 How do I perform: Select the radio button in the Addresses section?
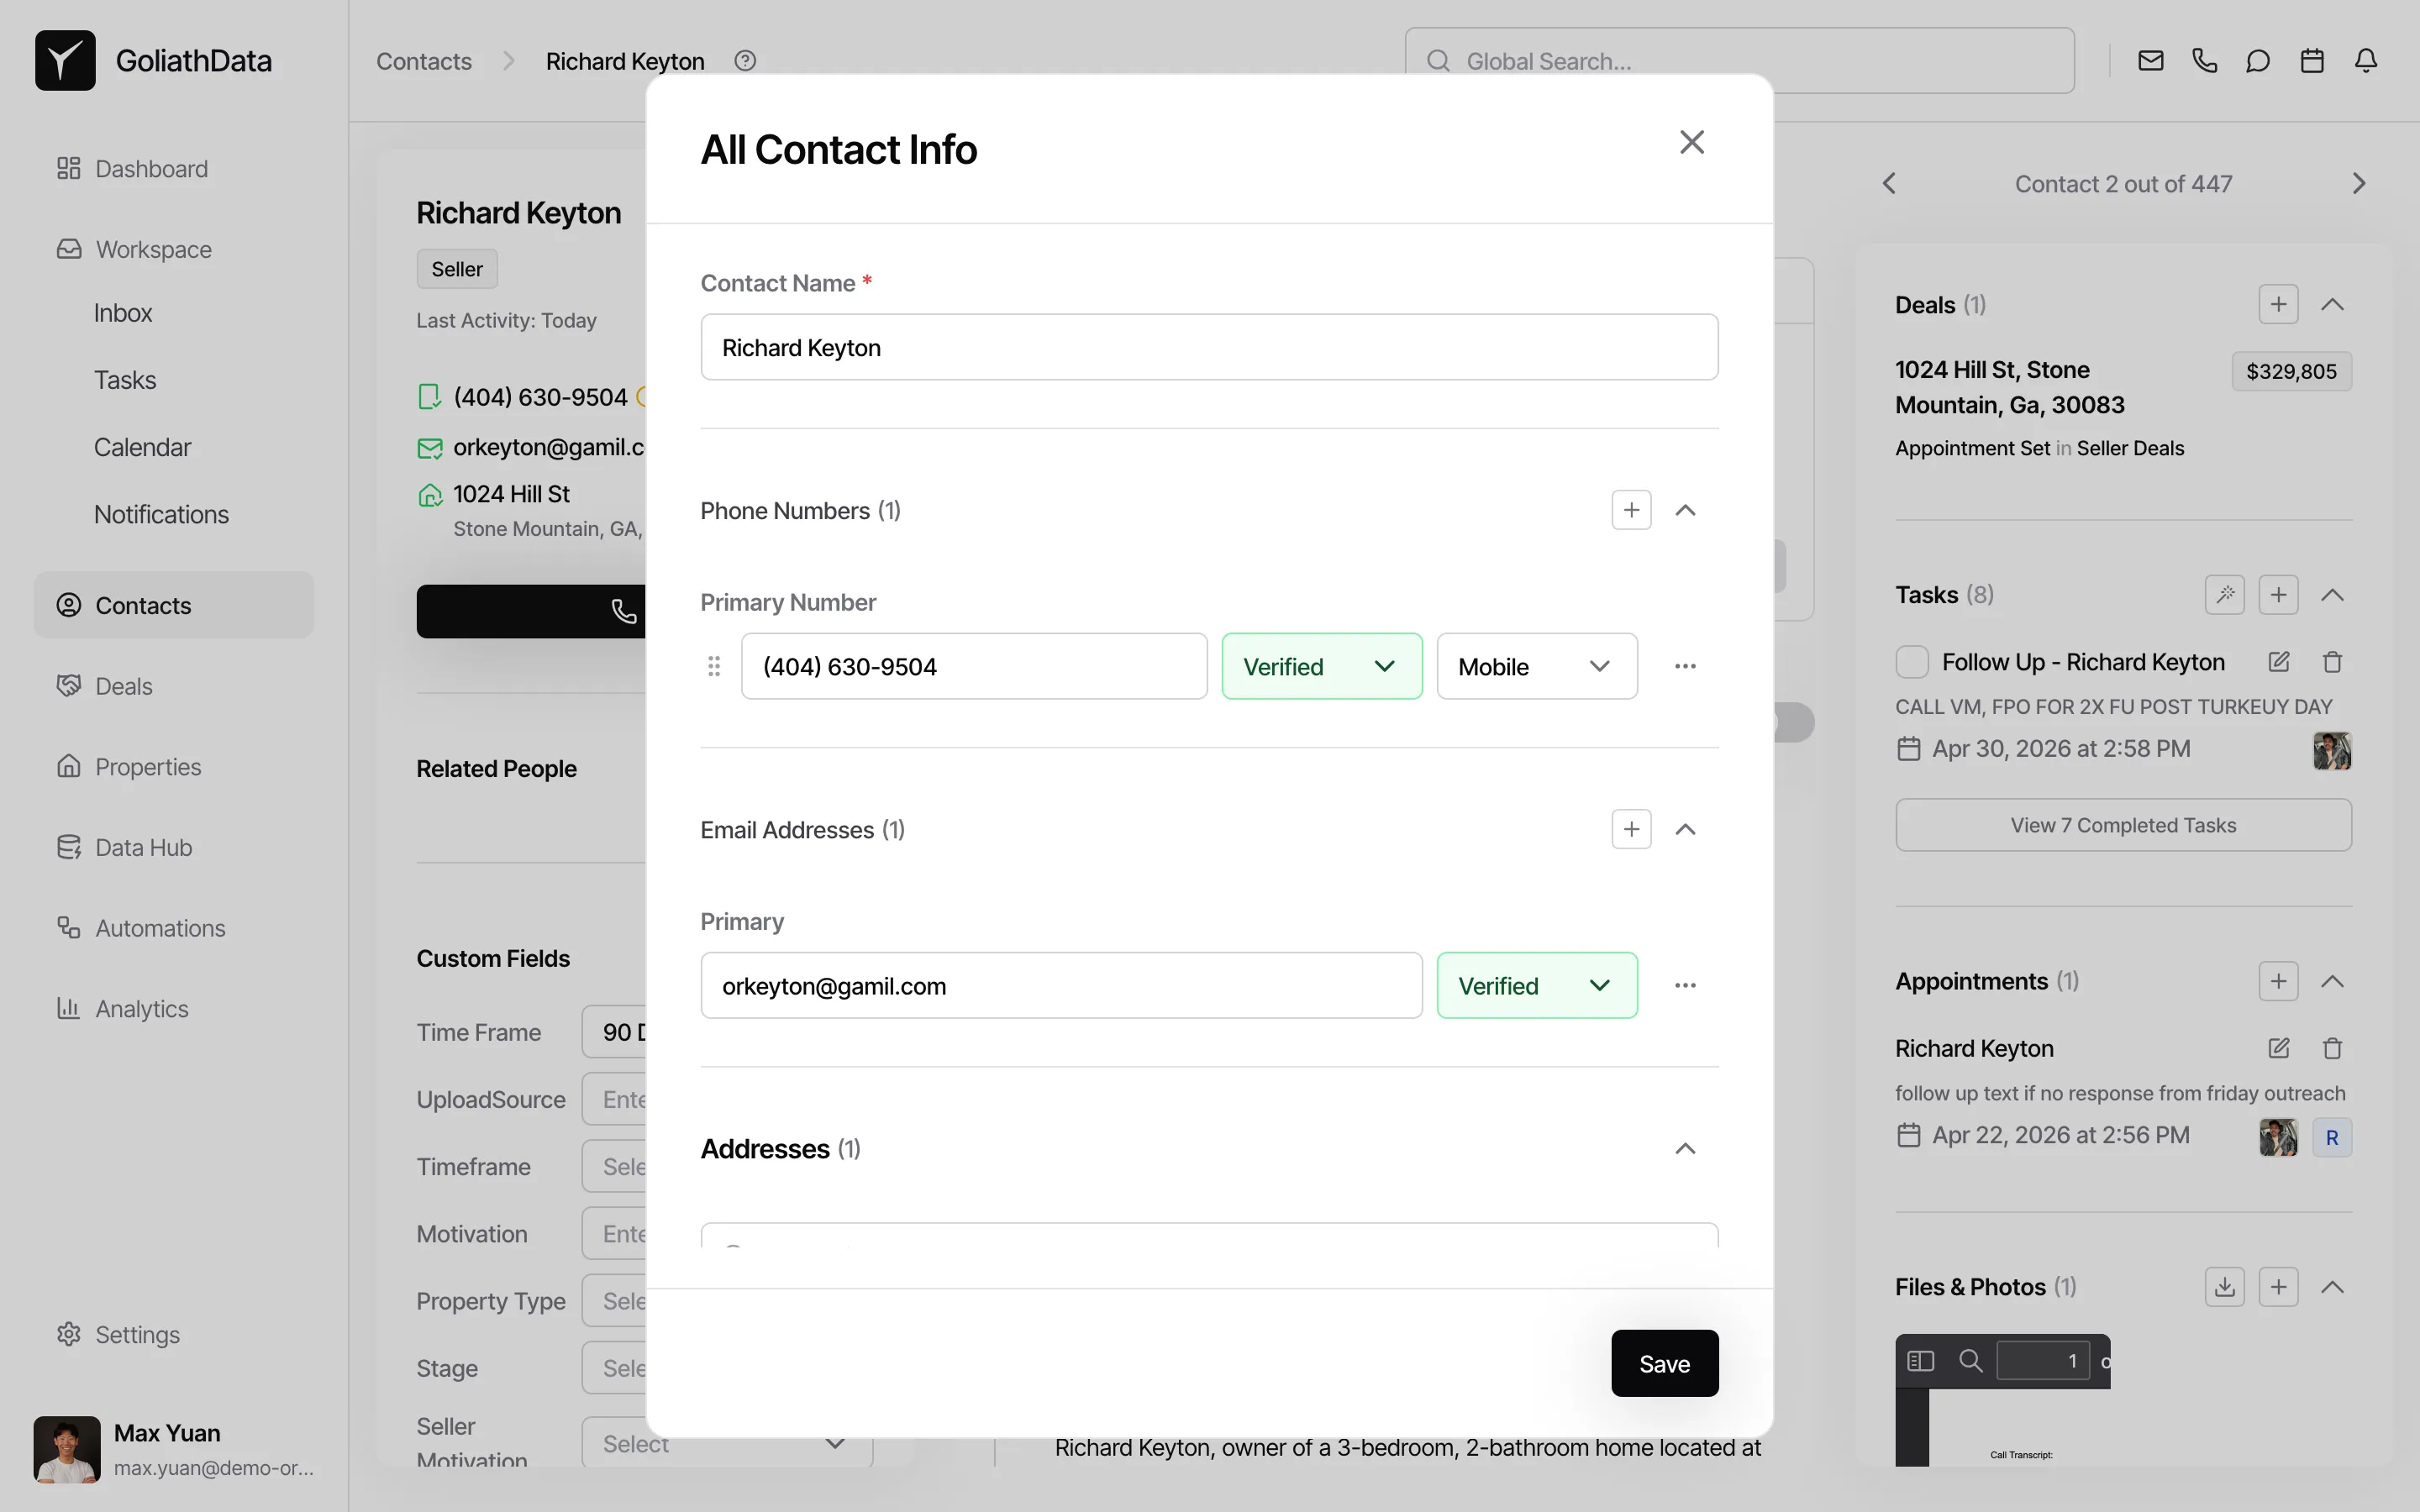[x=733, y=1249]
